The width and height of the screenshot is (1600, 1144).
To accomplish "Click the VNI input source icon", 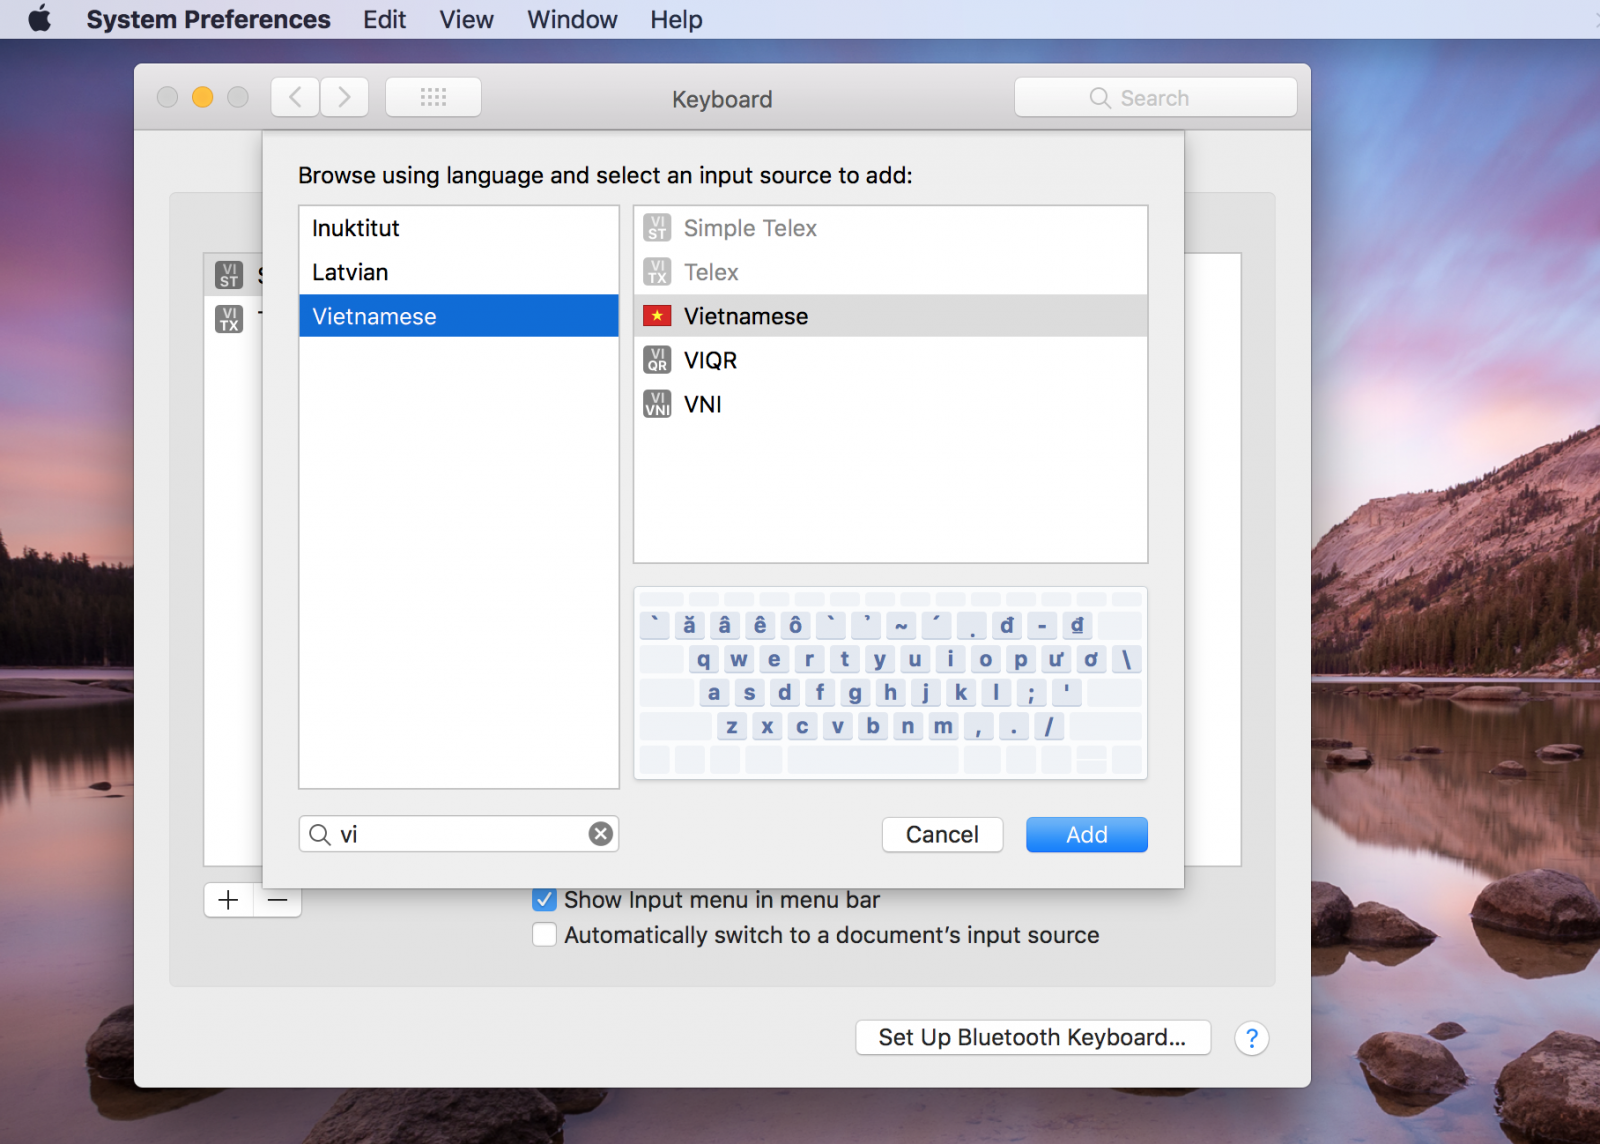I will point(657,404).
